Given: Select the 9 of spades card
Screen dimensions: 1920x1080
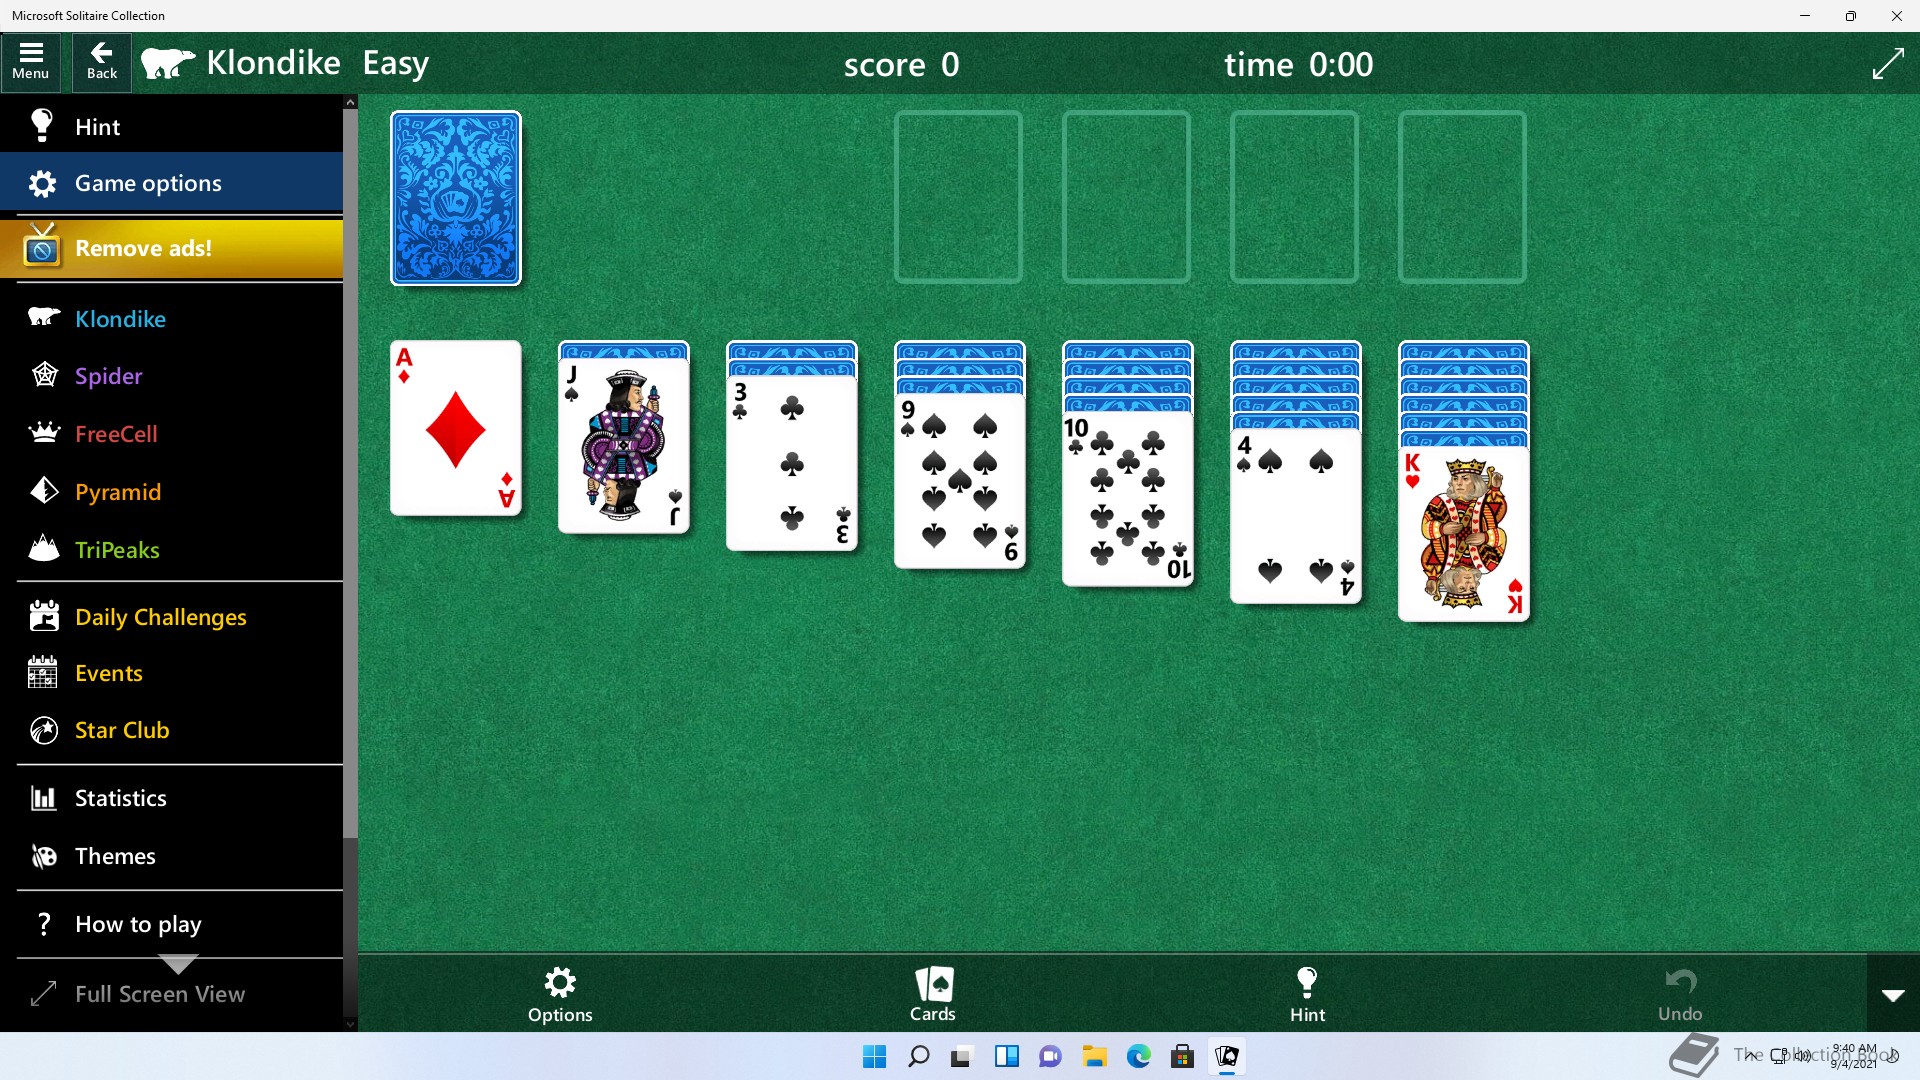Looking at the screenshot, I should (960, 482).
